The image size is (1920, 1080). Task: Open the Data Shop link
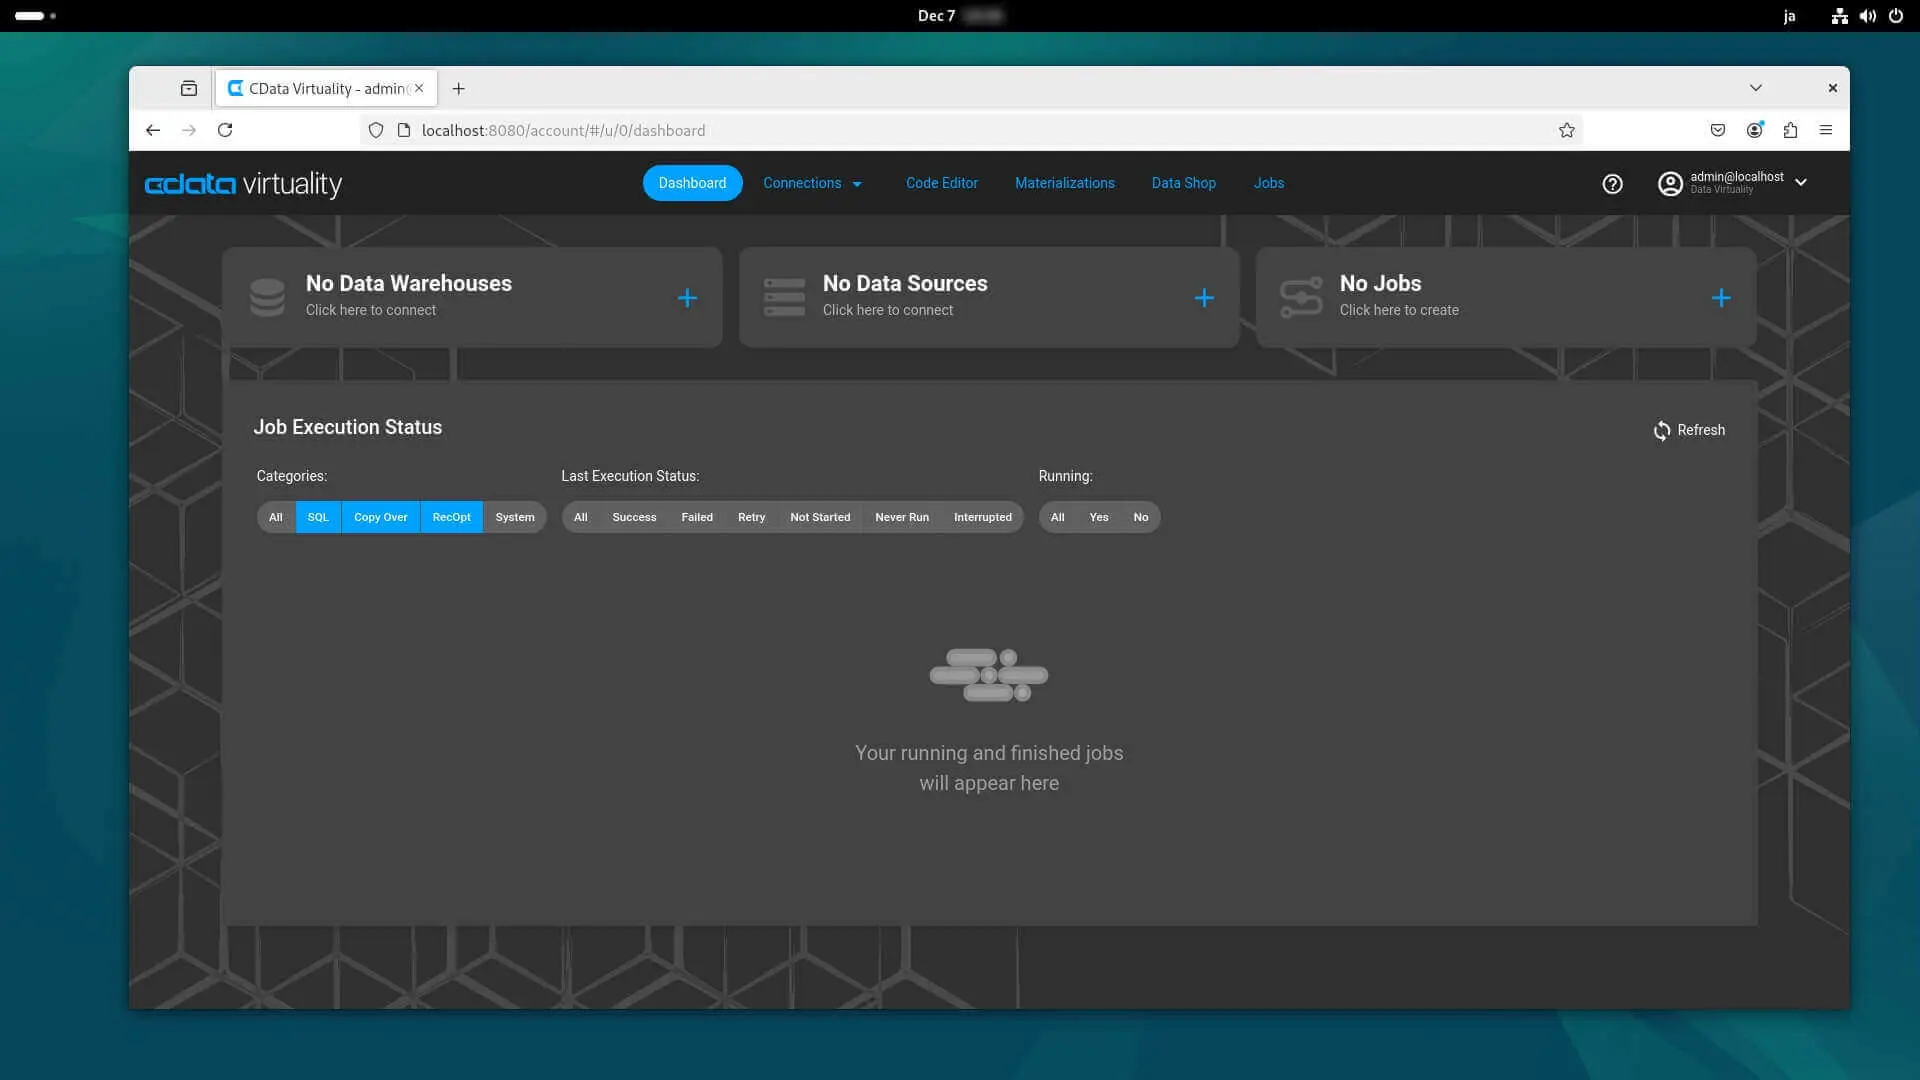pyautogui.click(x=1183, y=183)
